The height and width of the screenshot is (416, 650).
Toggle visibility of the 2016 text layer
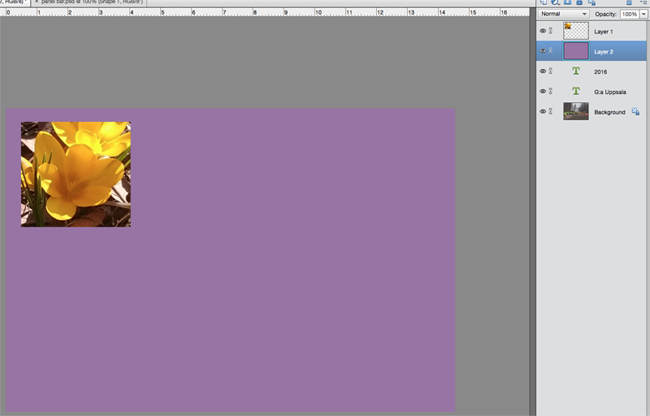[543, 71]
